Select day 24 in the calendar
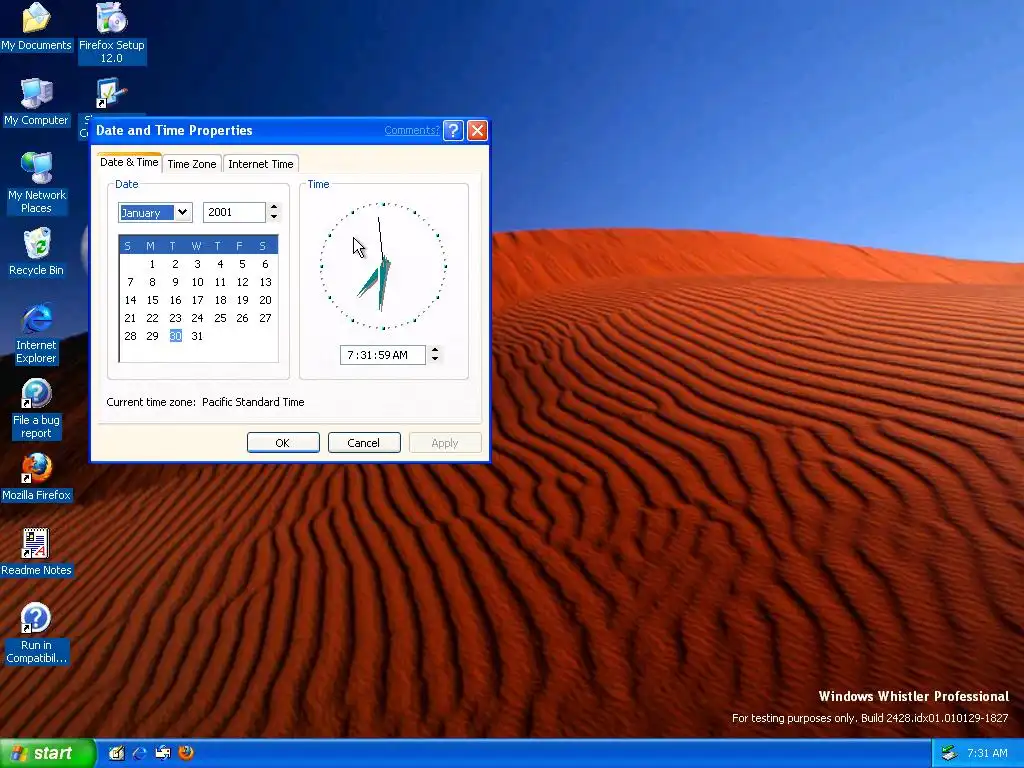 point(197,318)
